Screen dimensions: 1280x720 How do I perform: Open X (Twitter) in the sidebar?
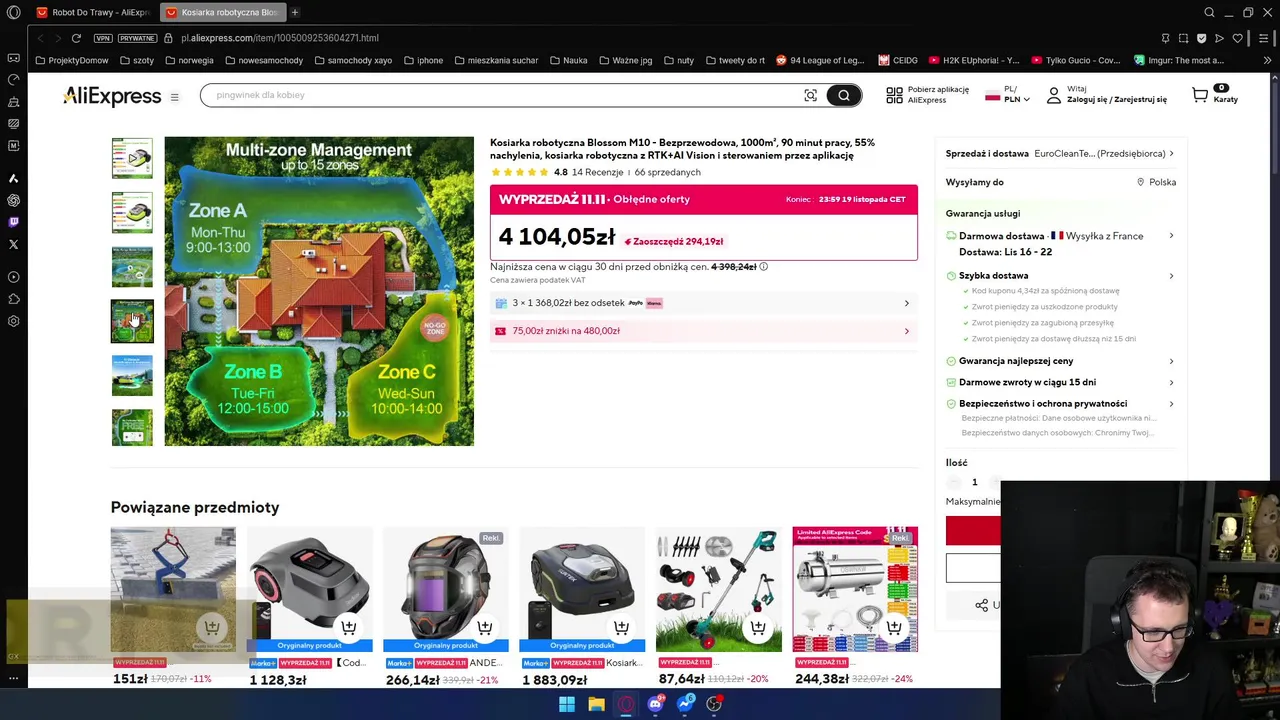[13, 244]
